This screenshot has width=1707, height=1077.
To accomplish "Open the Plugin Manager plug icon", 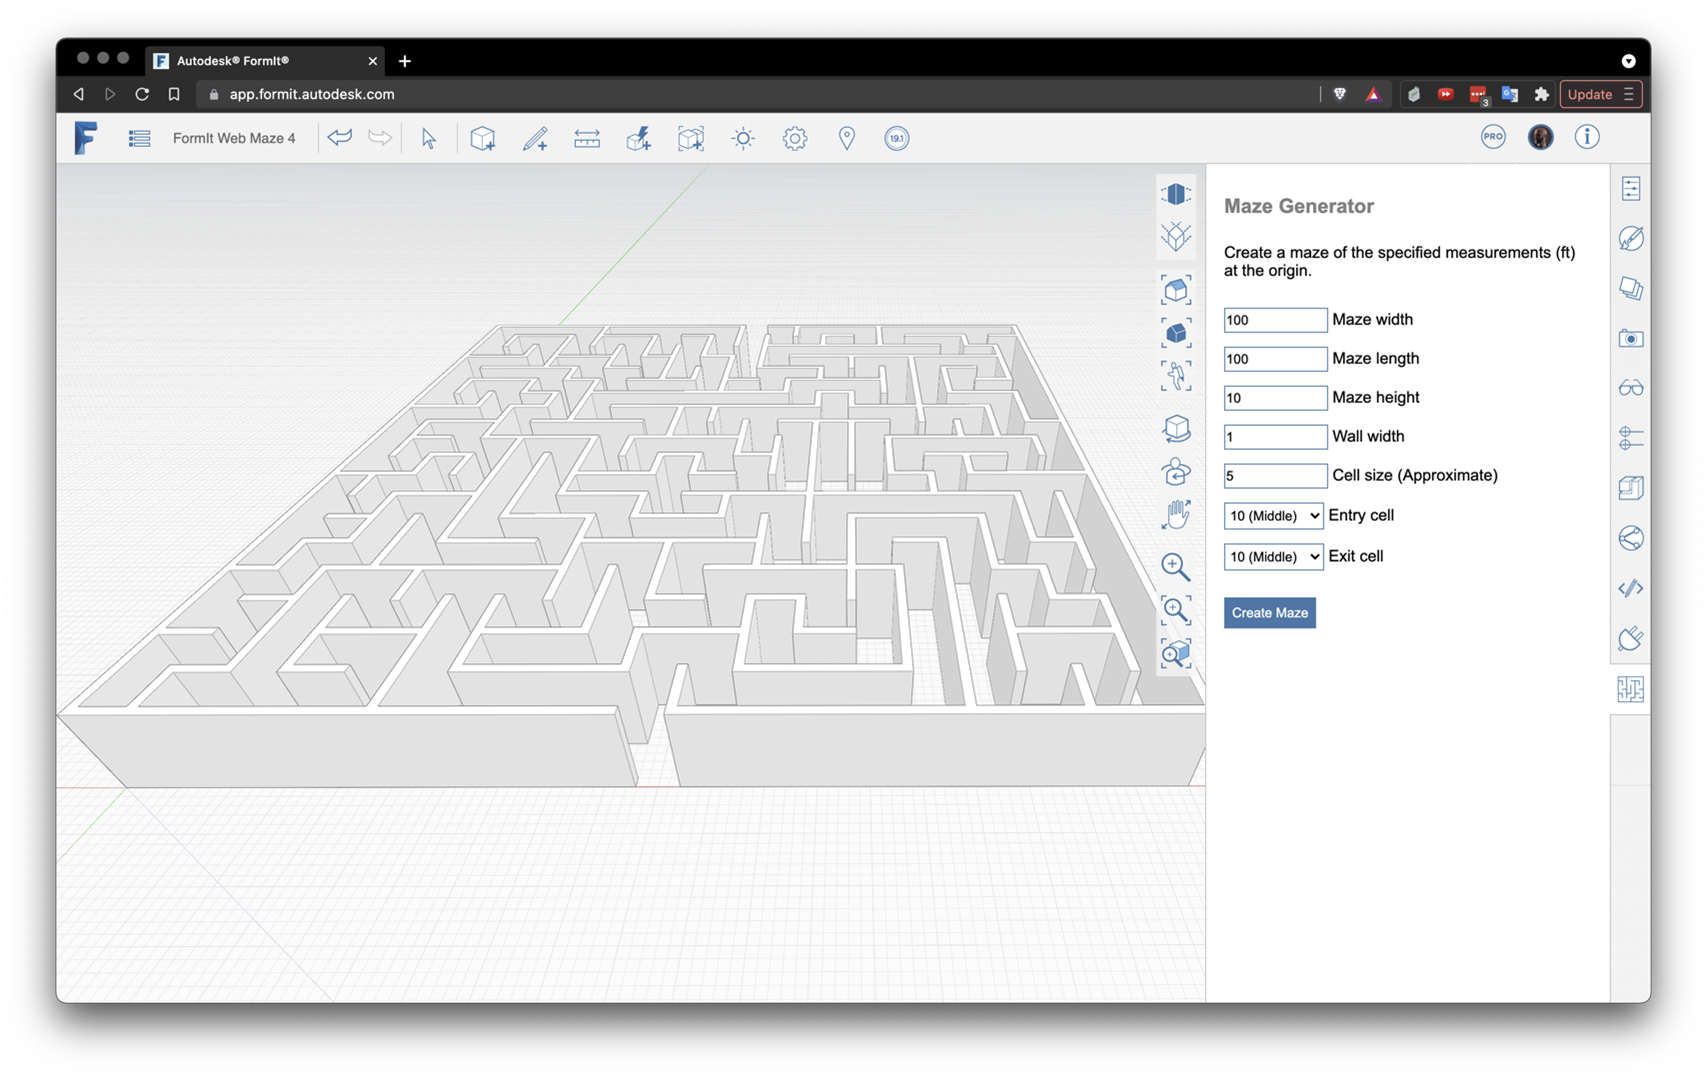I will [1630, 638].
